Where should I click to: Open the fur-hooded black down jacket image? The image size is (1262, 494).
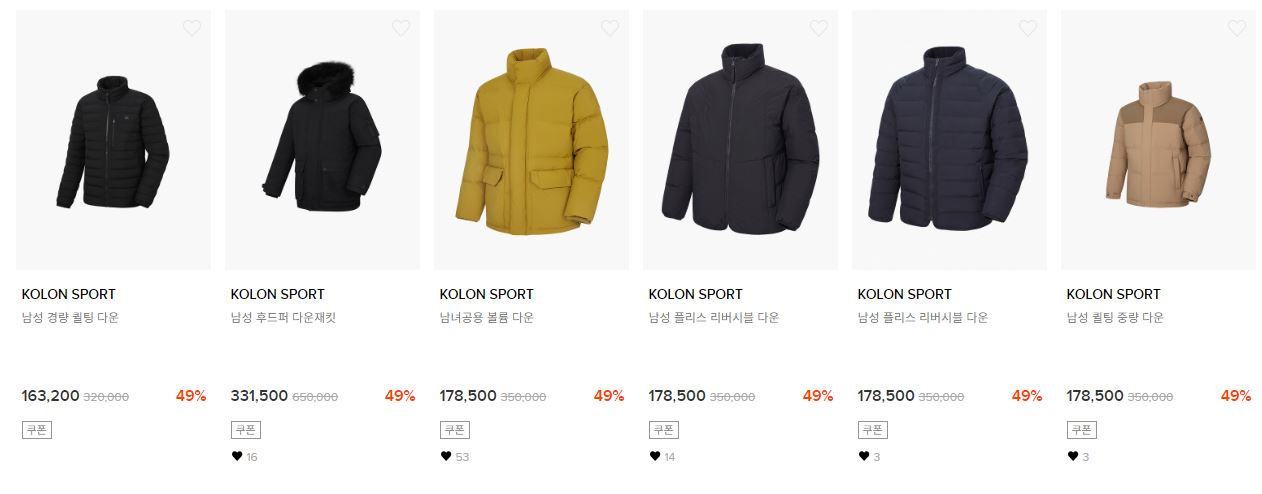(322, 140)
